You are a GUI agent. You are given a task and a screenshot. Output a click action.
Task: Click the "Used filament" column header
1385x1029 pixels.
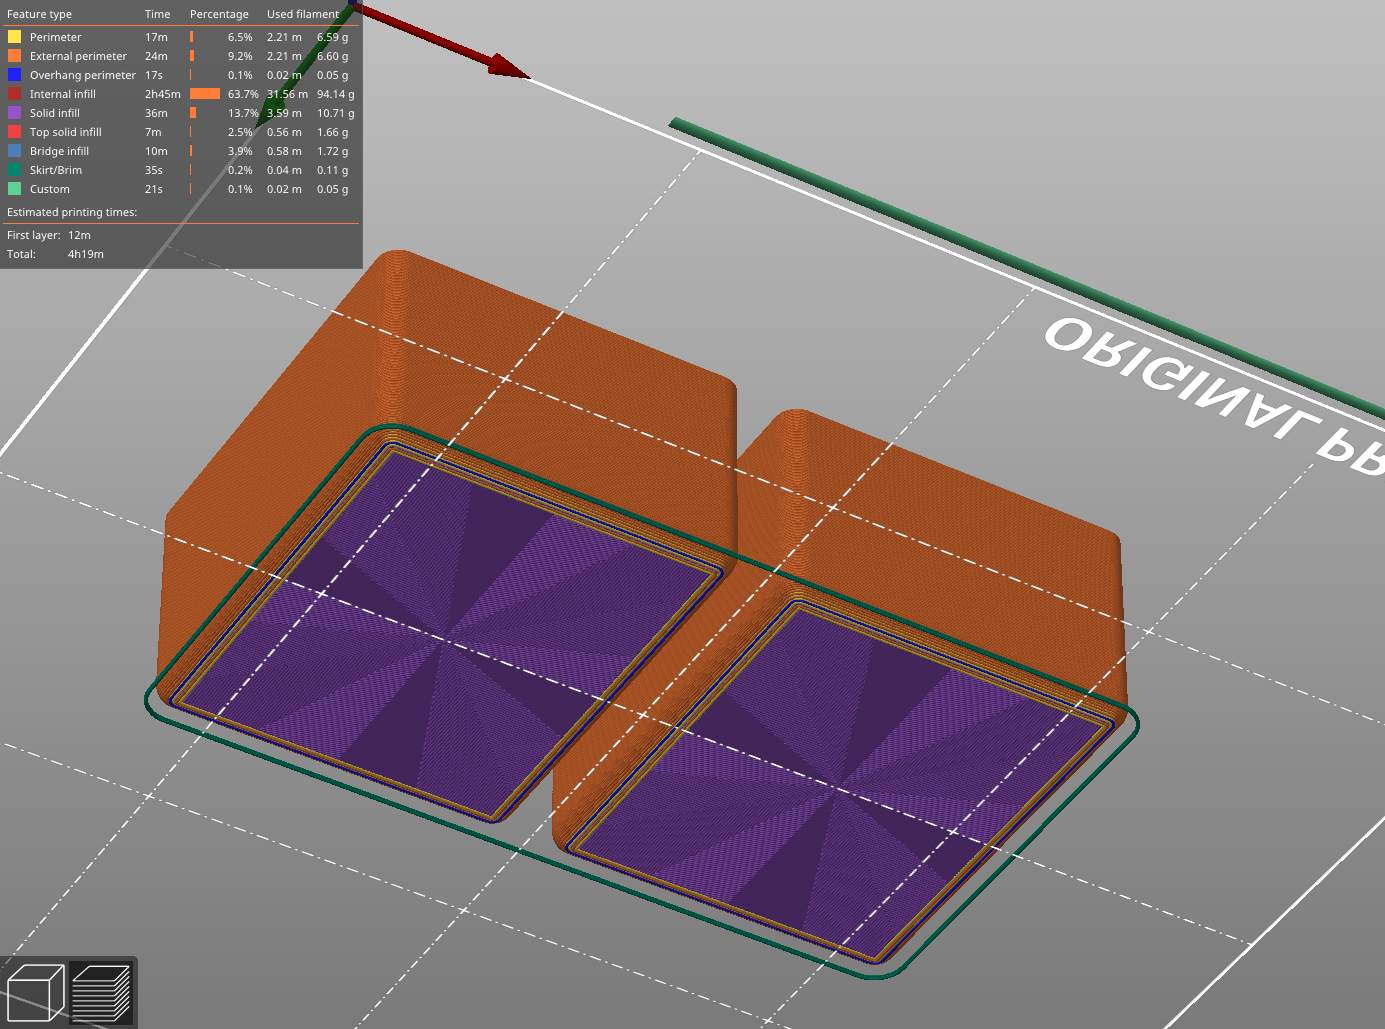tap(303, 15)
